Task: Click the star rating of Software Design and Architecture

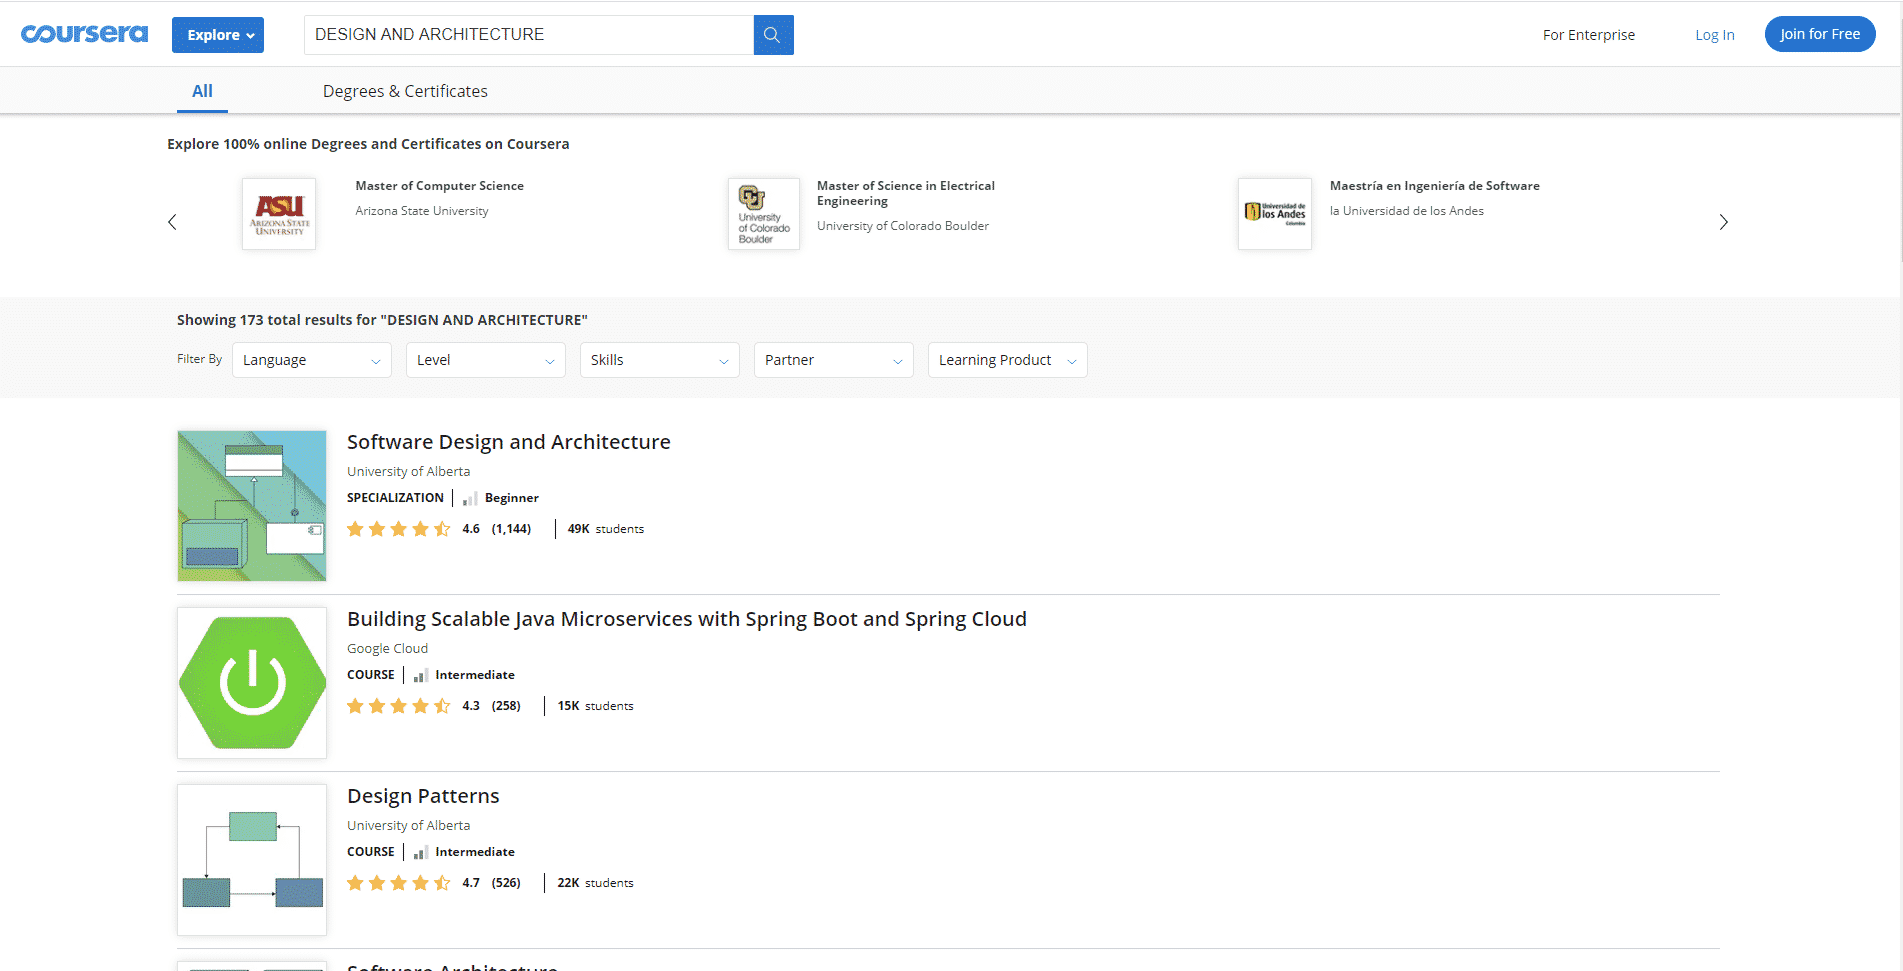Action: pyautogui.click(x=399, y=529)
